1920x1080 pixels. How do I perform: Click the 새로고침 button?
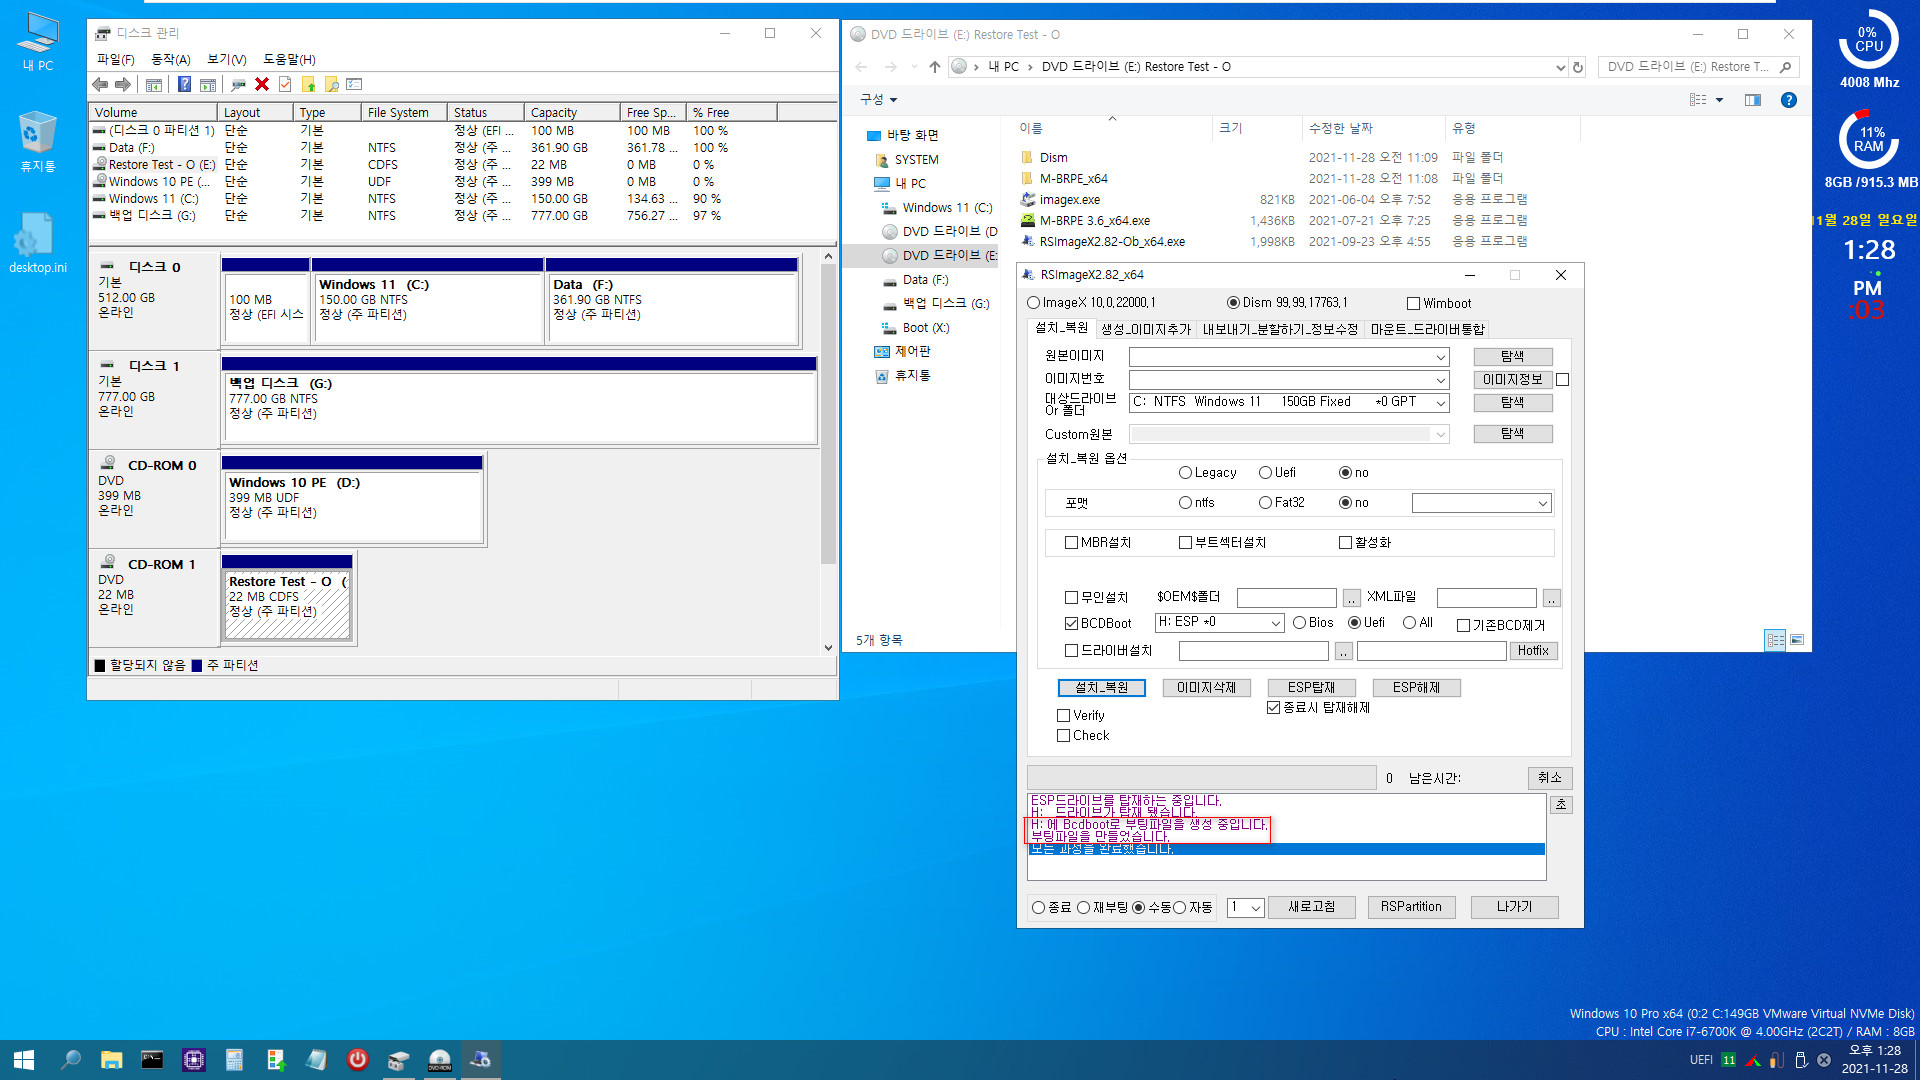click(1311, 907)
